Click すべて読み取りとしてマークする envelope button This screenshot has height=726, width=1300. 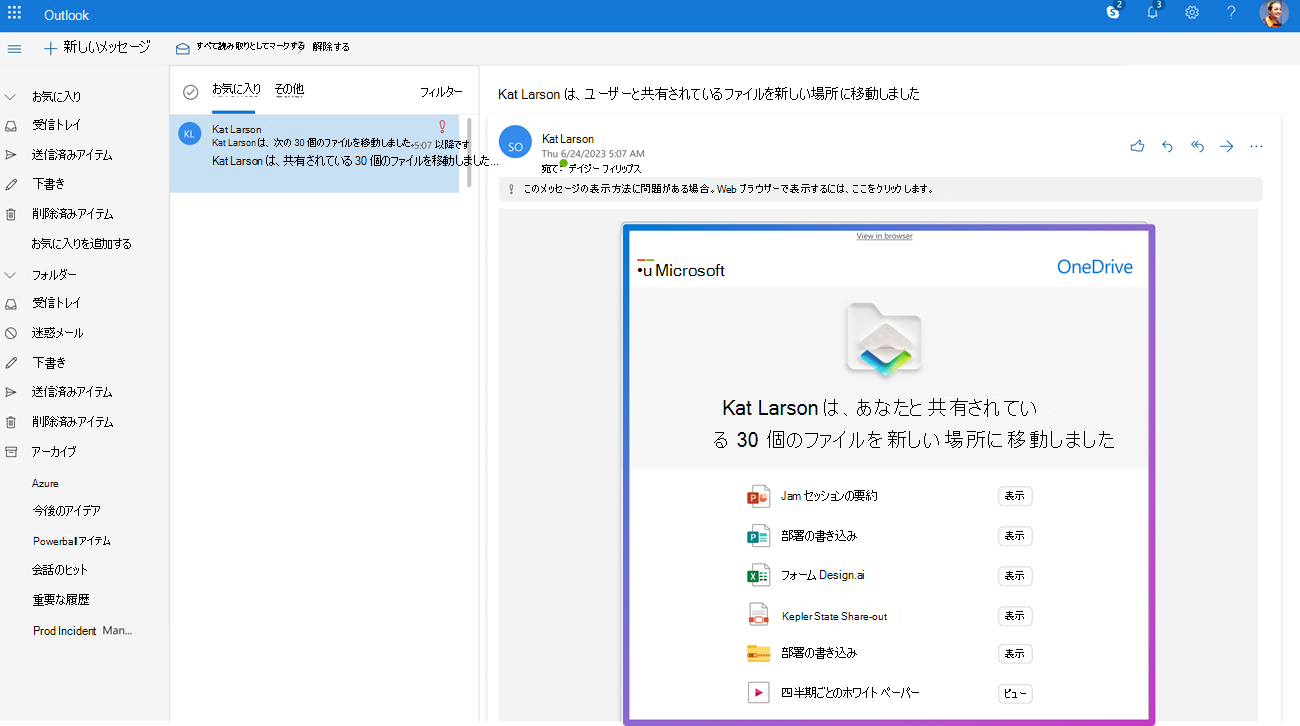(240, 47)
